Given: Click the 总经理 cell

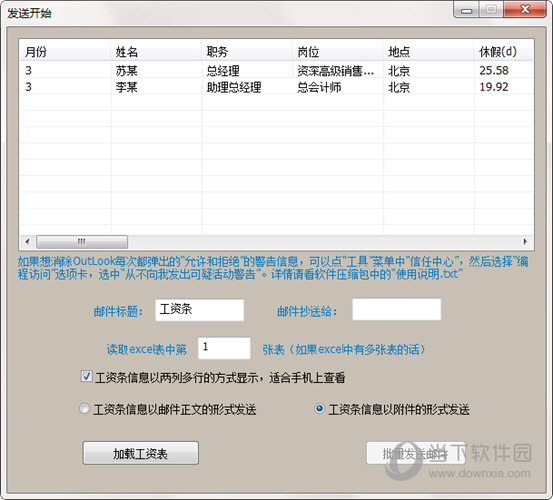Looking at the screenshot, I should click(x=223, y=71).
